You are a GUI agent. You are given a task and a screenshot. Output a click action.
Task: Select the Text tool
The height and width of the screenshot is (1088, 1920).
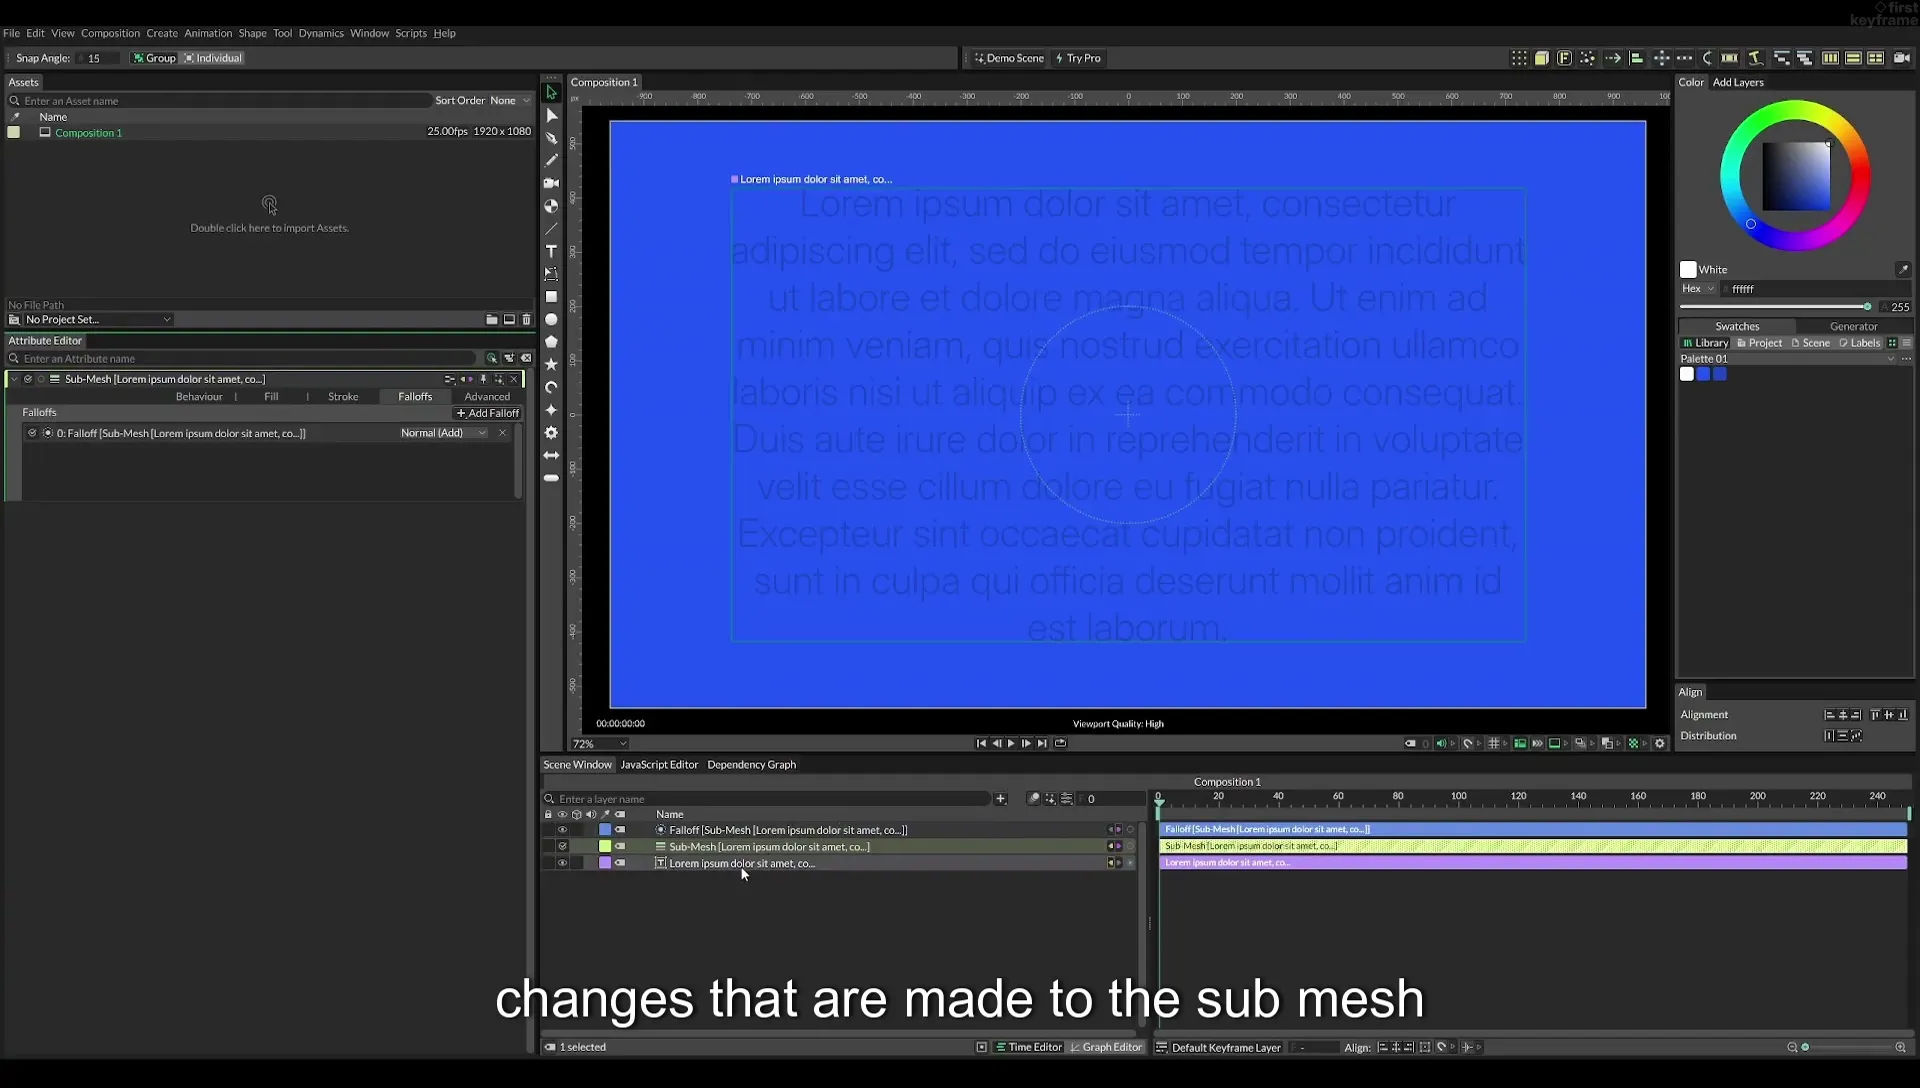click(551, 251)
